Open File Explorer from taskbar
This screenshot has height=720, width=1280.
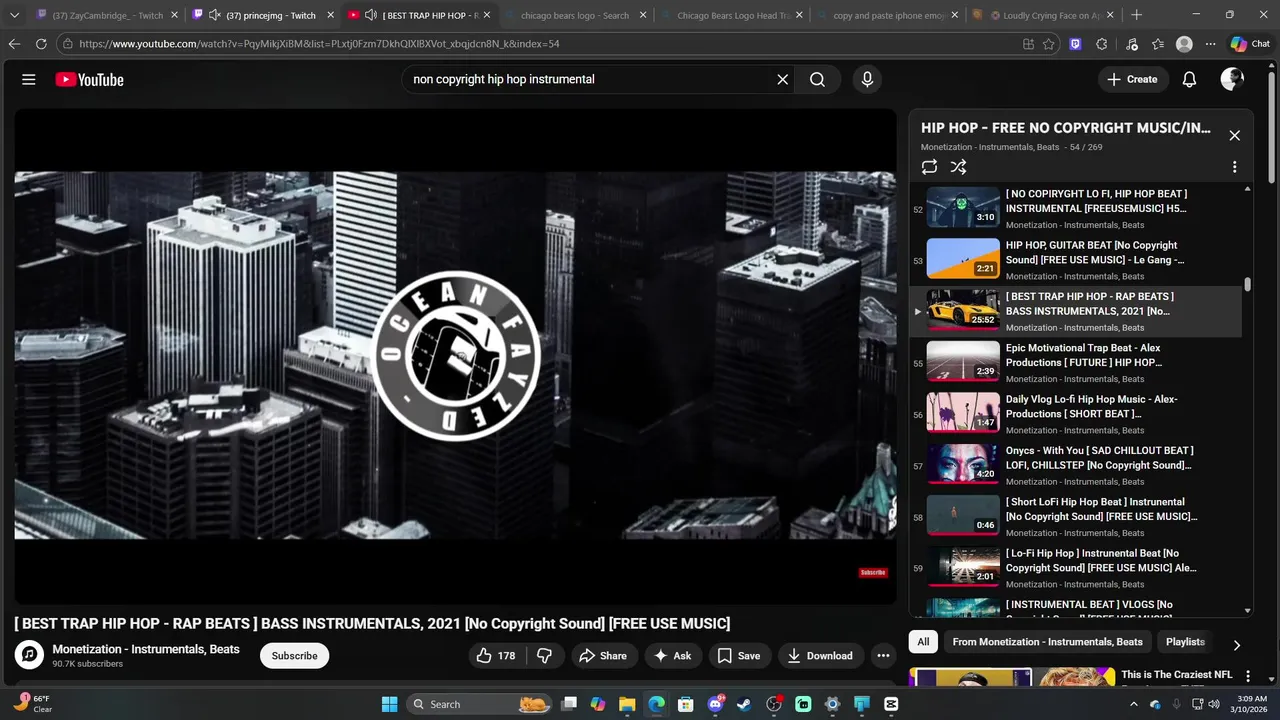pyautogui.click(x=627, y=704)
